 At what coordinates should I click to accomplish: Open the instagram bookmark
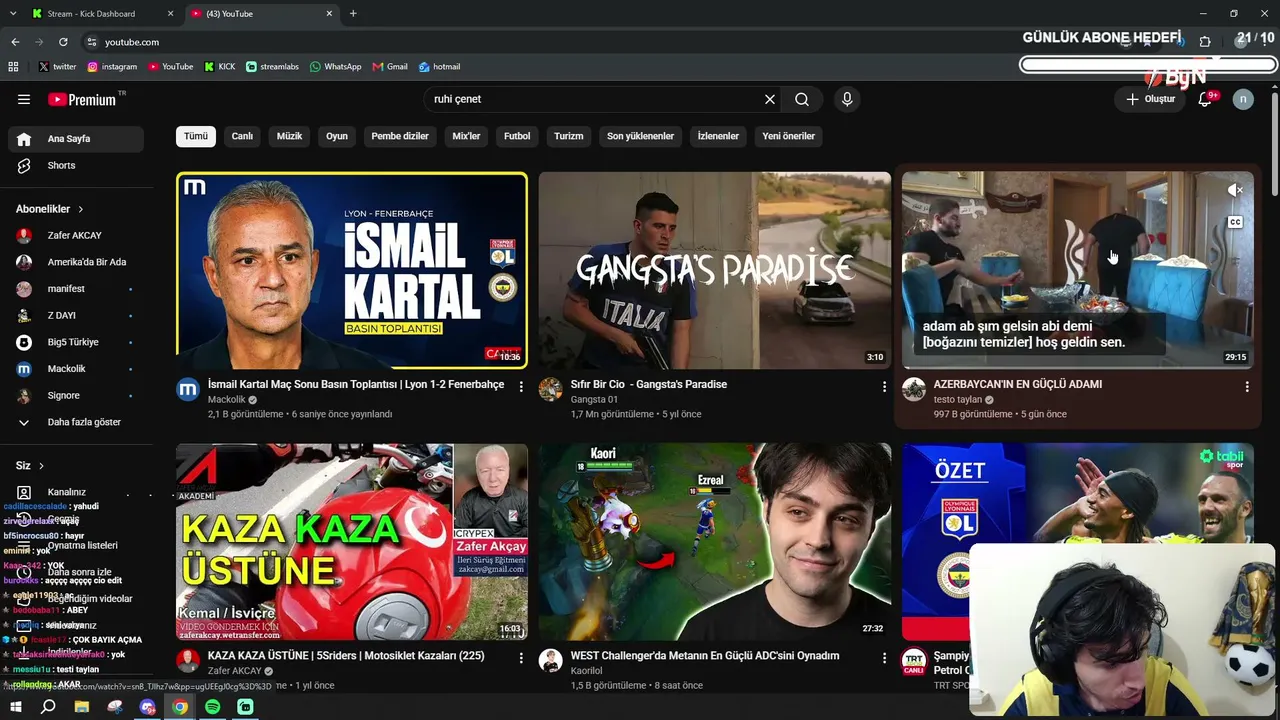(x=112, y=67)
